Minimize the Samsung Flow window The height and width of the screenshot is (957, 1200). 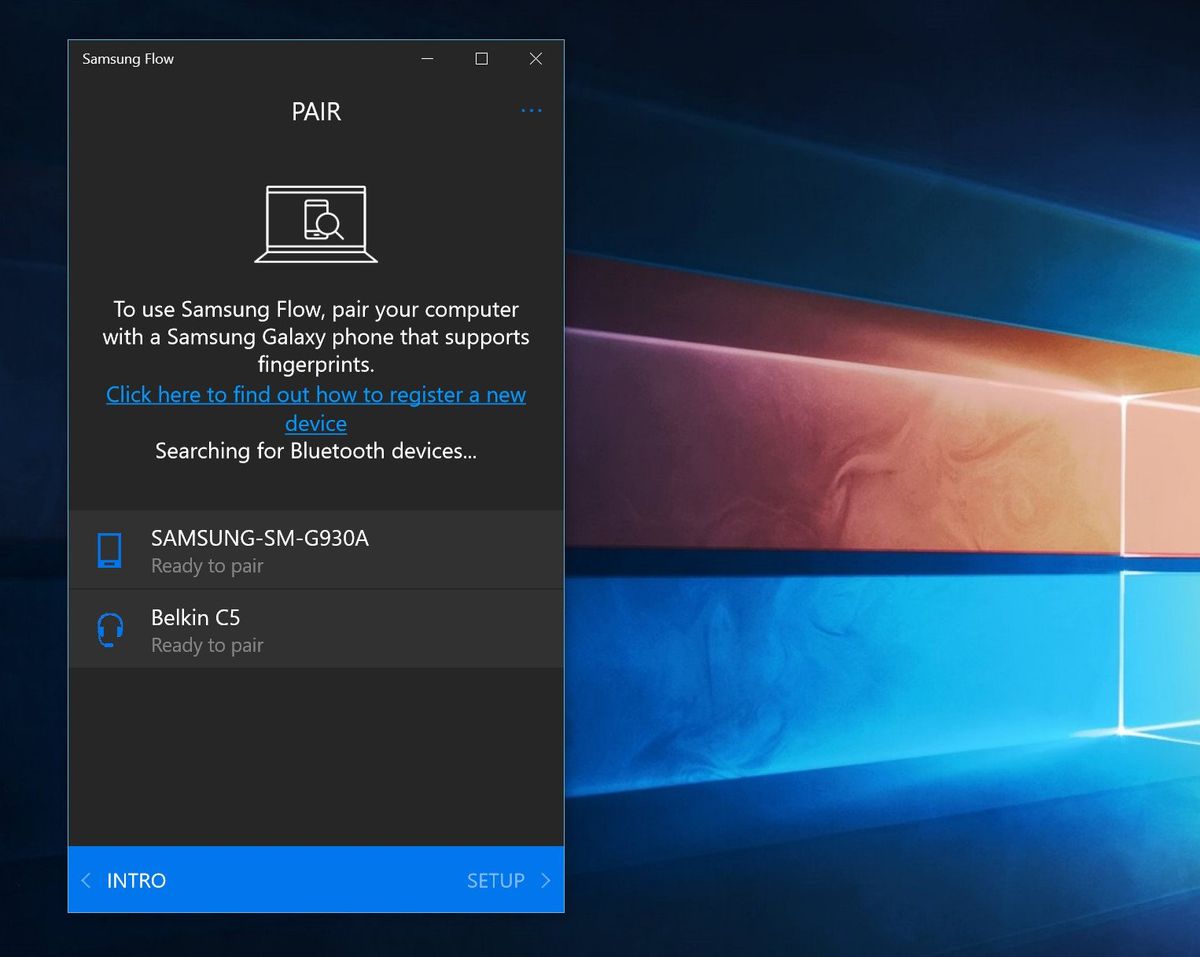coord(428,59)
